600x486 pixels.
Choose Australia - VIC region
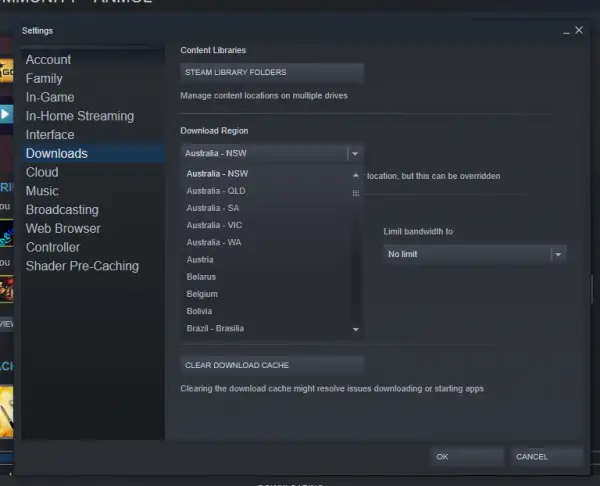coord(267,225)
